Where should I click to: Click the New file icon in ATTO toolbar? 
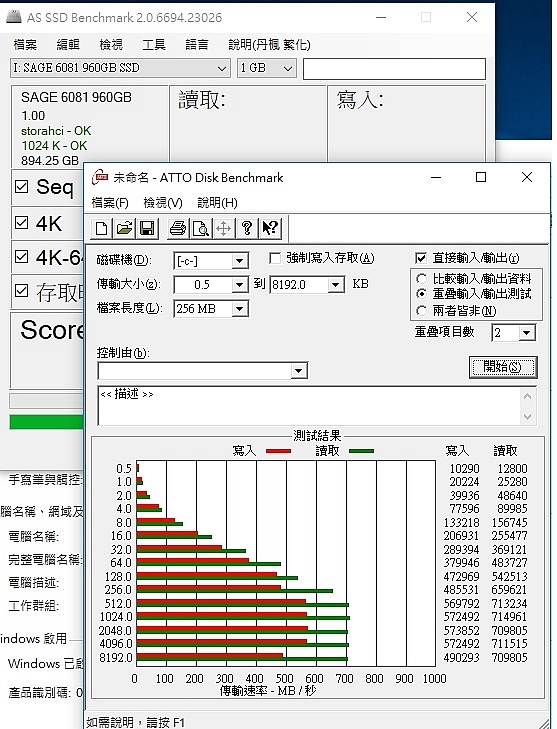(101, 228)
